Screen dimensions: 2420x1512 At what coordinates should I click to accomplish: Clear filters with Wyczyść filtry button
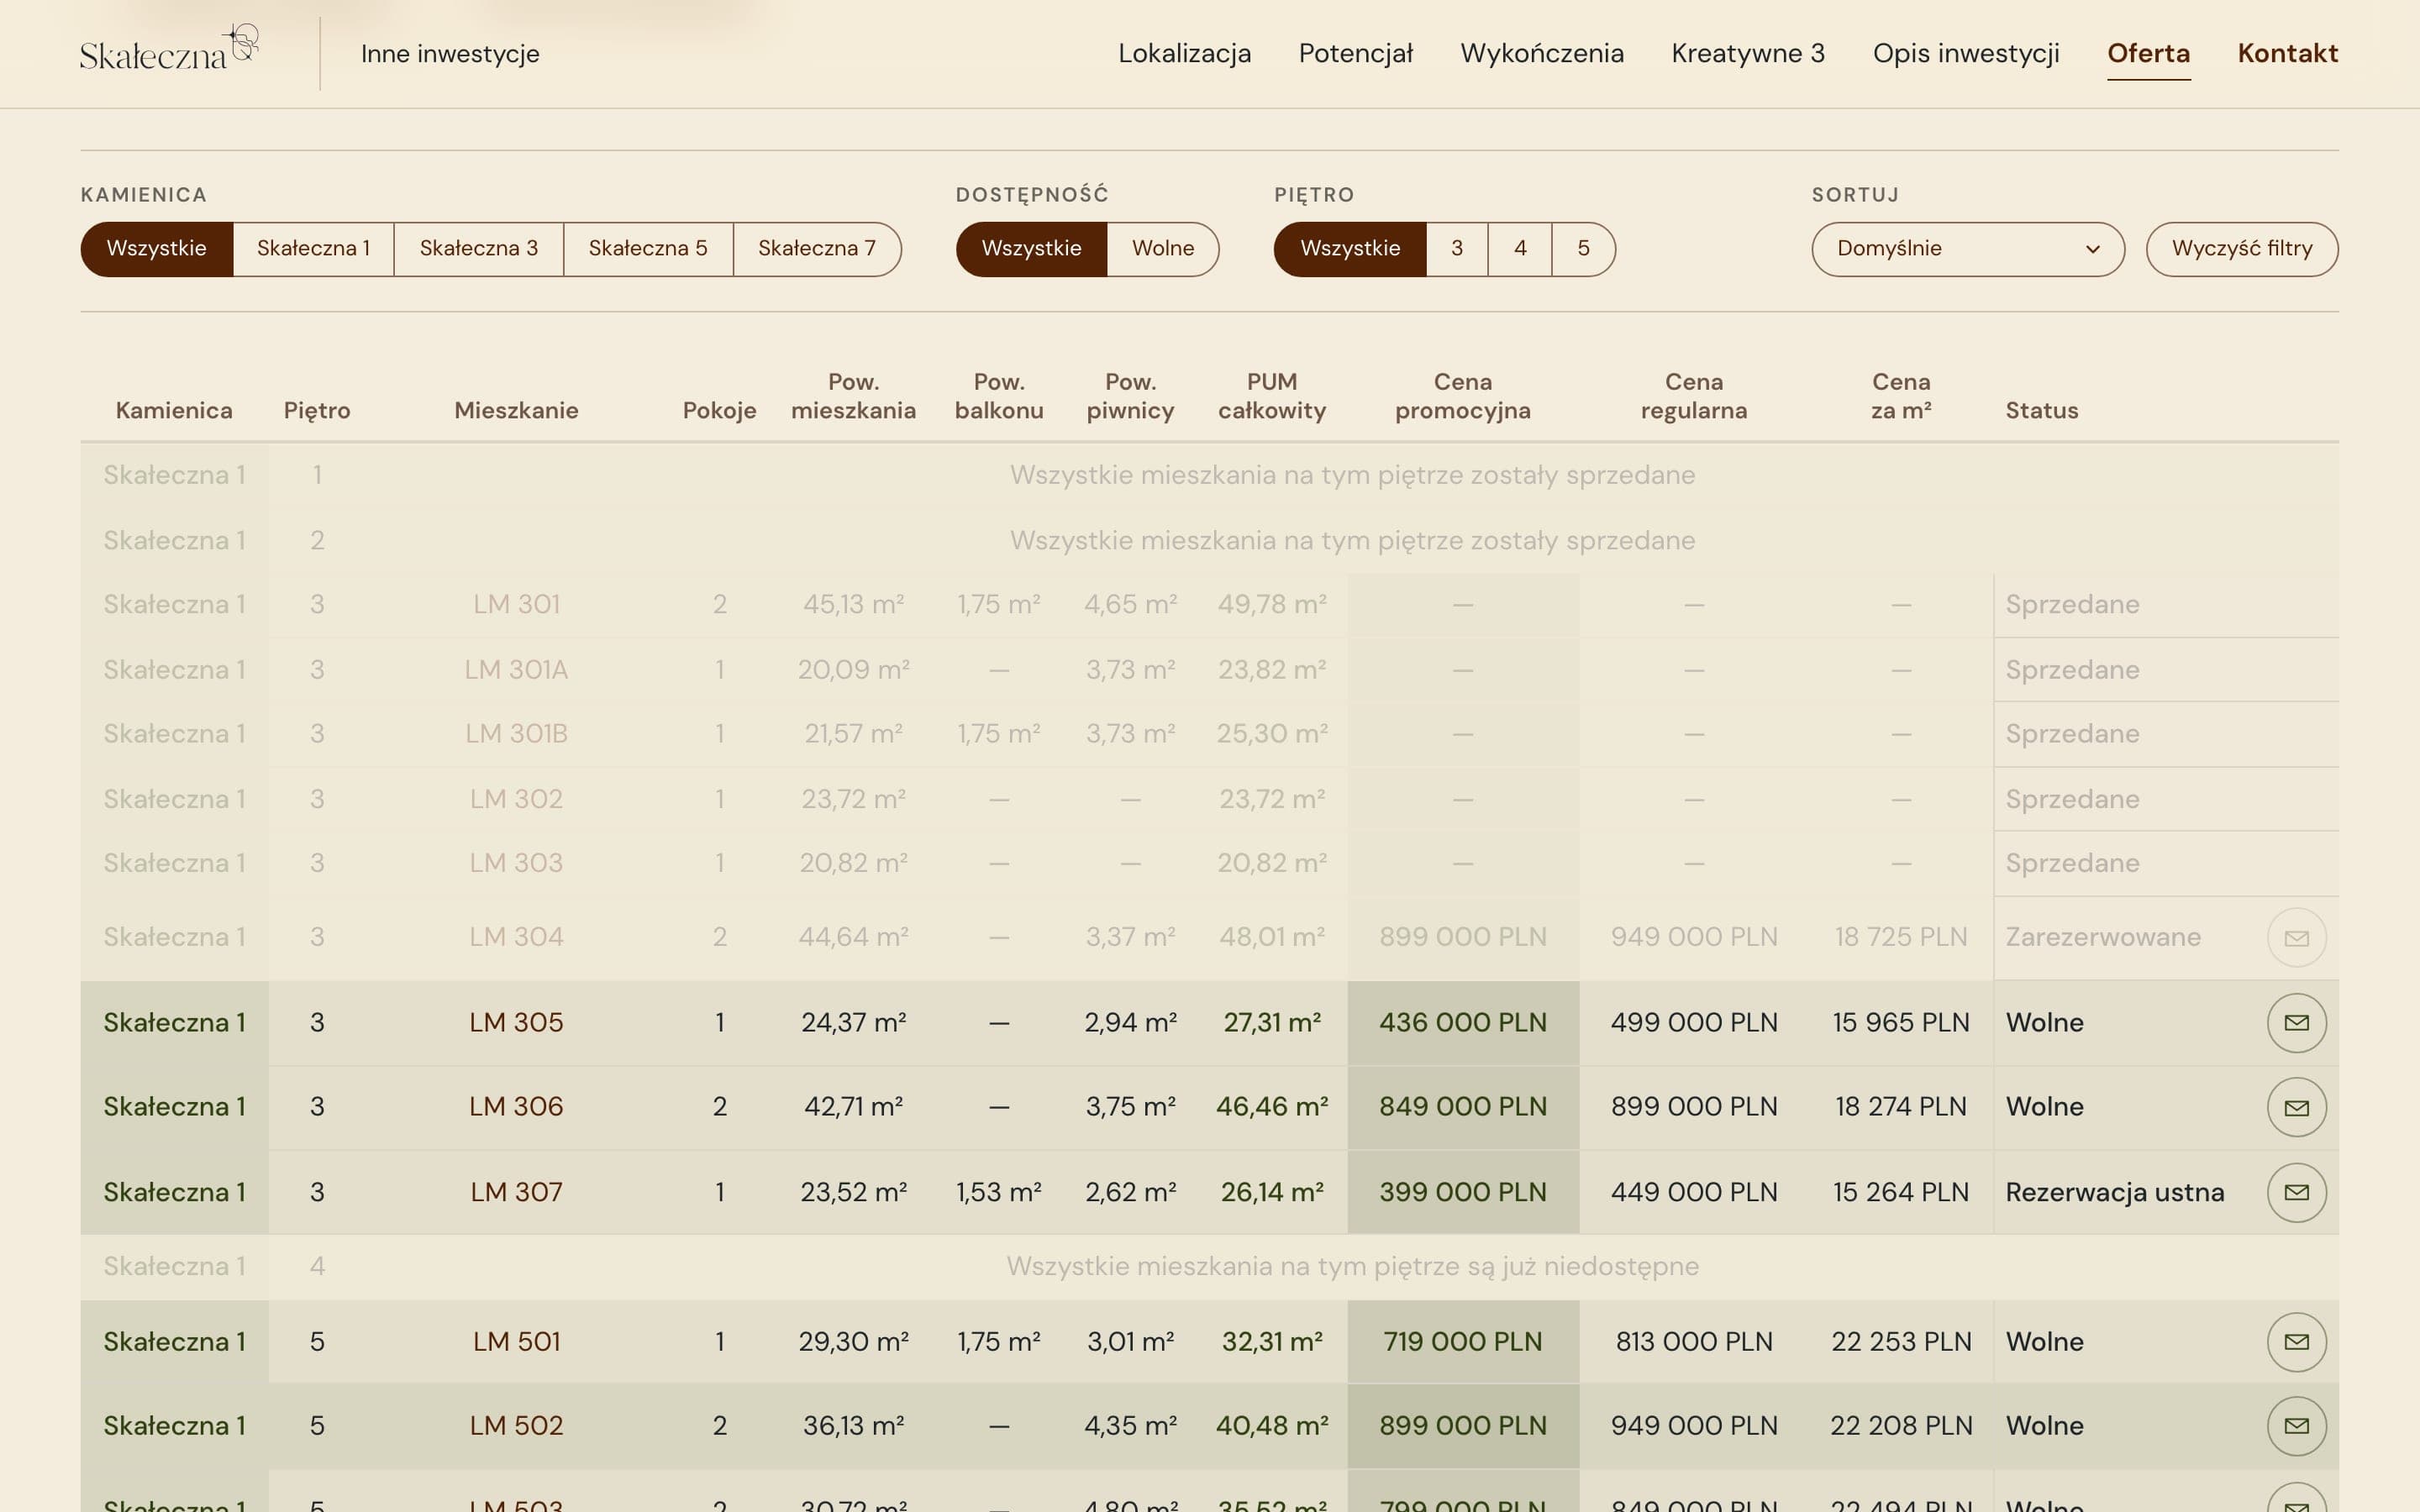(x=2242, y=249)
